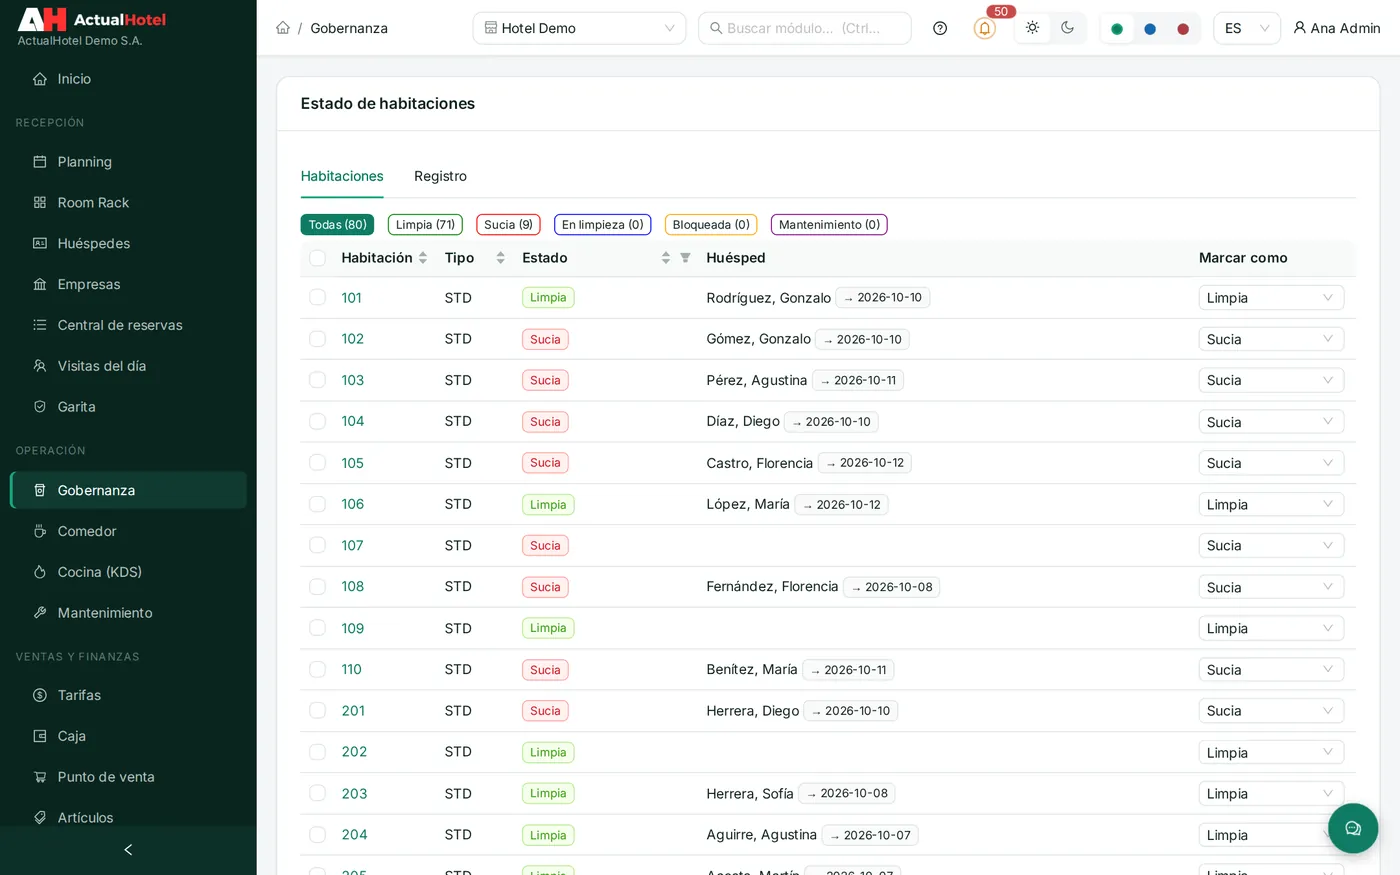Collapse the sidebar with the arrow
Image resolution: width=1400 pixels, height=875 pixels.
point(128,850)
